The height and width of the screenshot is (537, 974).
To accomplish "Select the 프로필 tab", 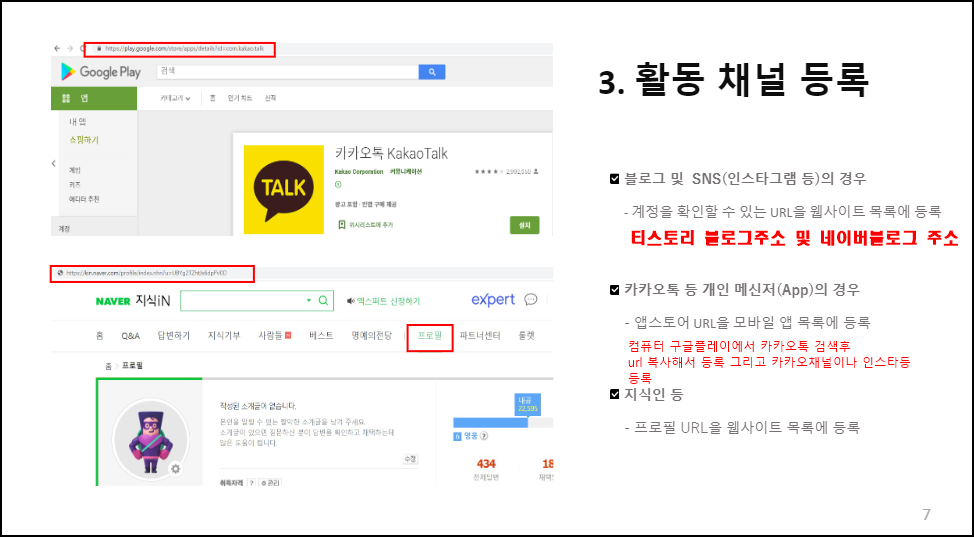I will coord(430,336).
